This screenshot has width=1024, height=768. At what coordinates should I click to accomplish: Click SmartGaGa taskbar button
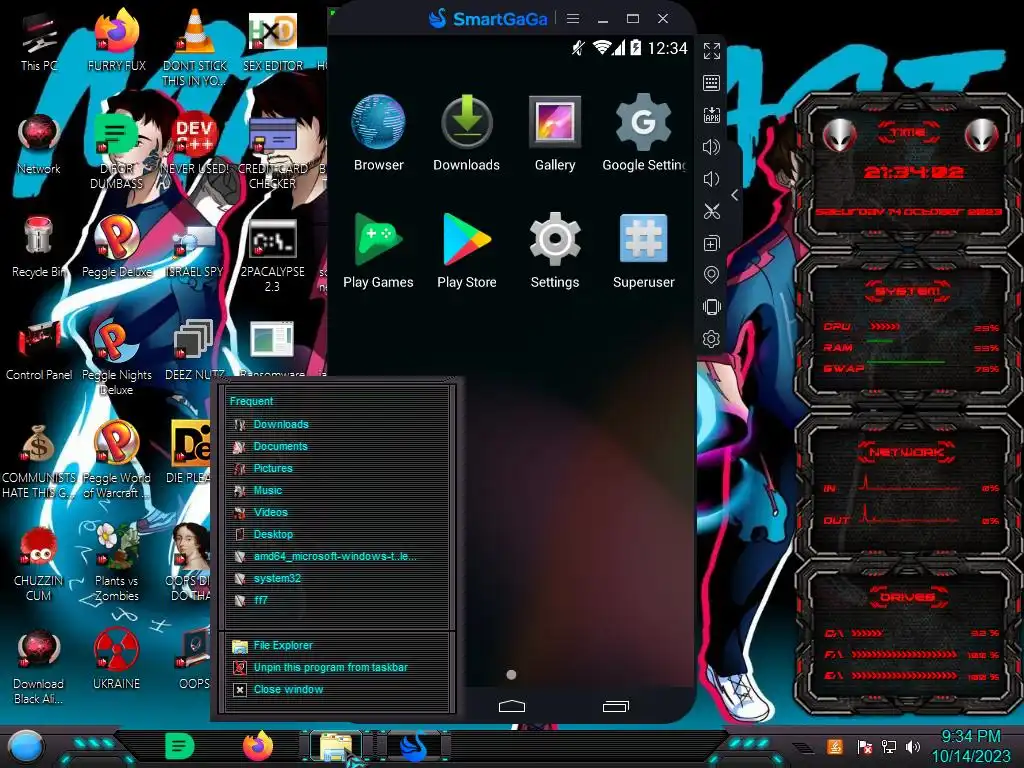[x=413, y=746]
